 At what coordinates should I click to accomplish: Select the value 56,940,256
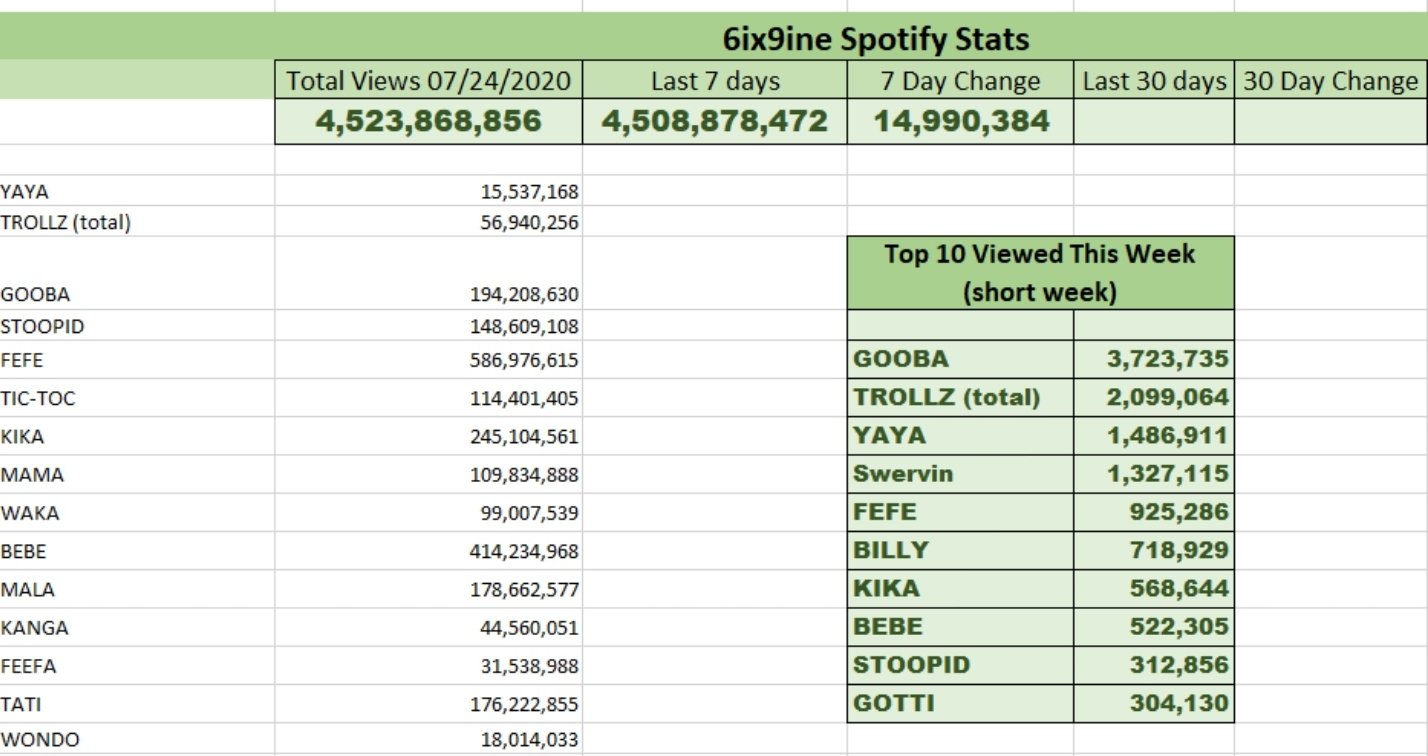529,223
